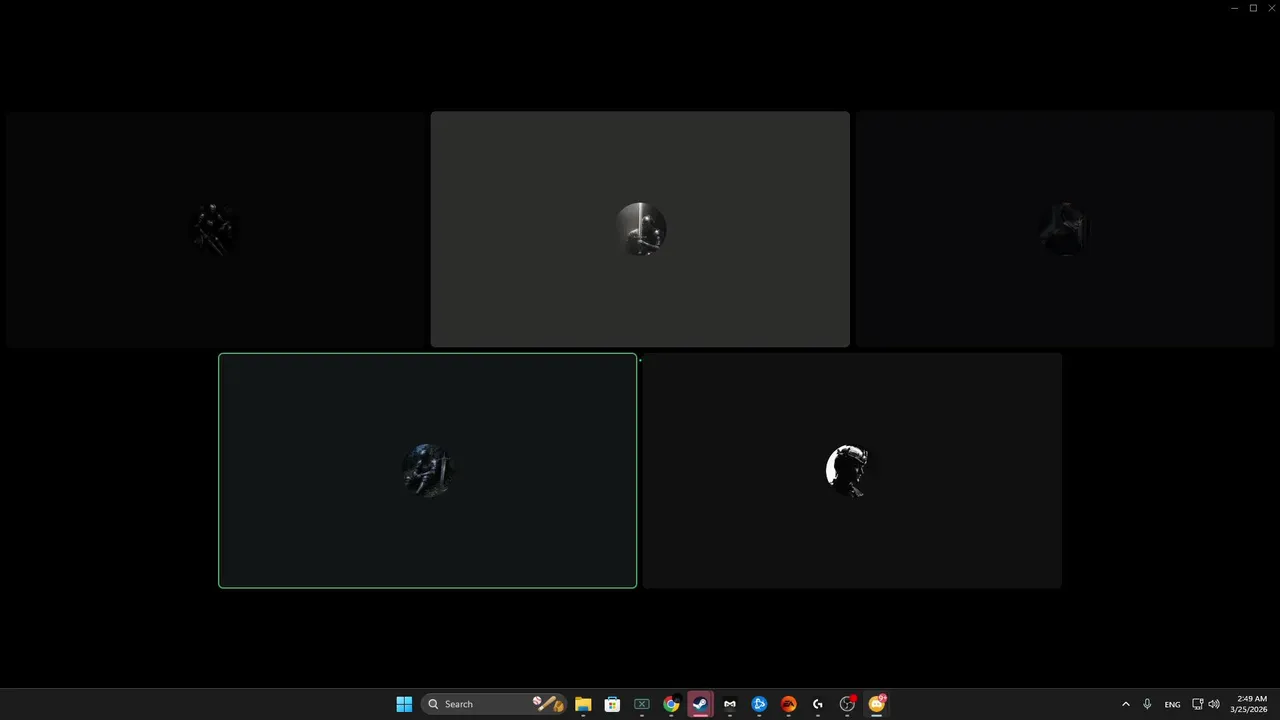1280x720 pixels.
Task: Select the green-outlined speaking participant tile
Action: pyautogui.click(x=428, y=470)
